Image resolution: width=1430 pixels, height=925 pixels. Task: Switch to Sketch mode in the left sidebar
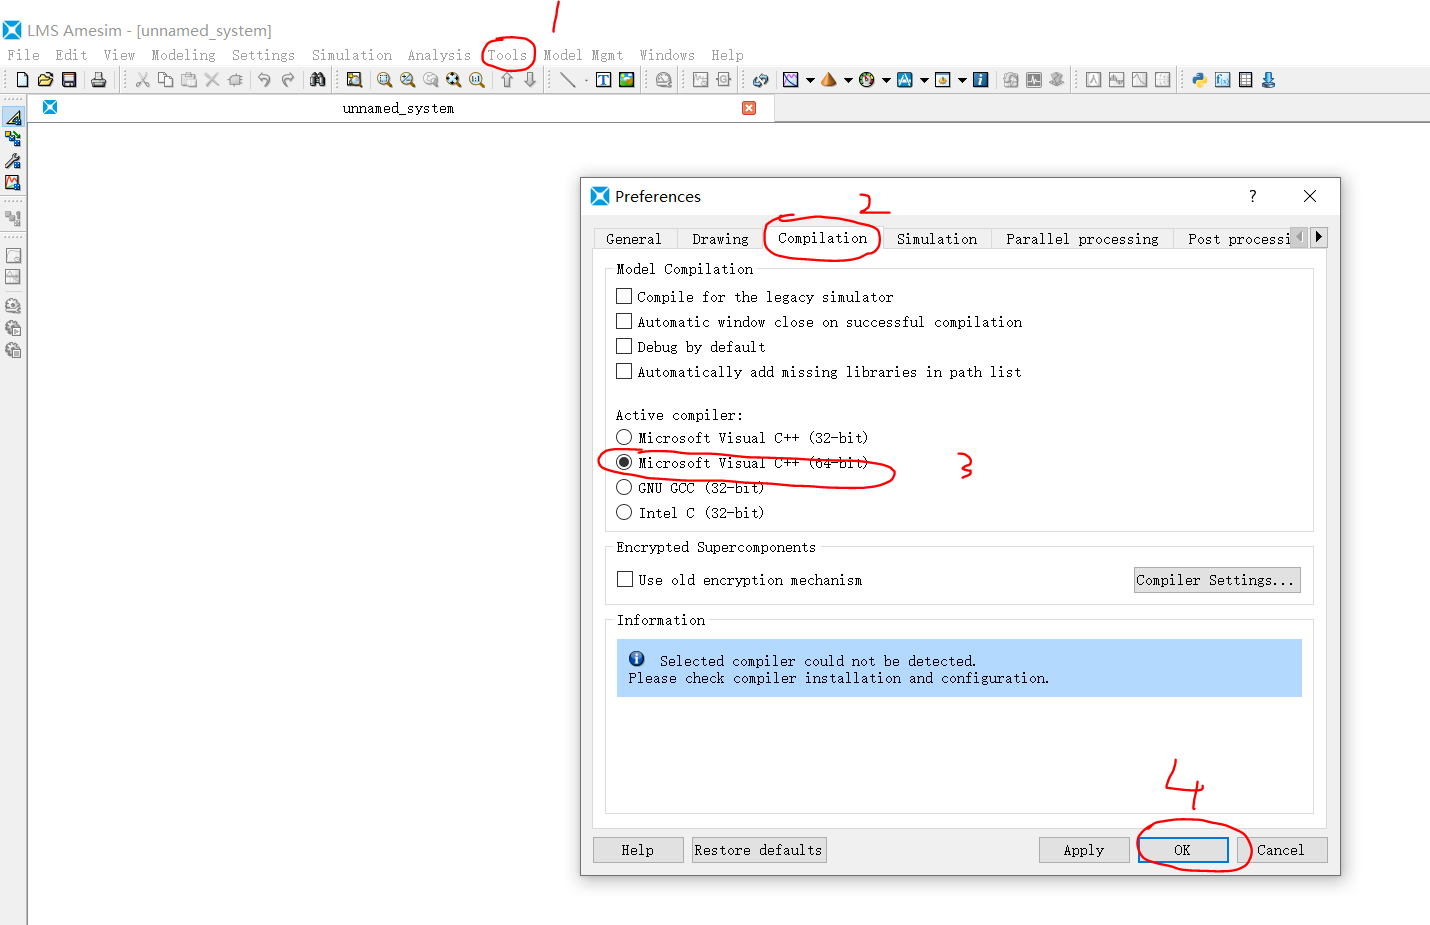13,116
